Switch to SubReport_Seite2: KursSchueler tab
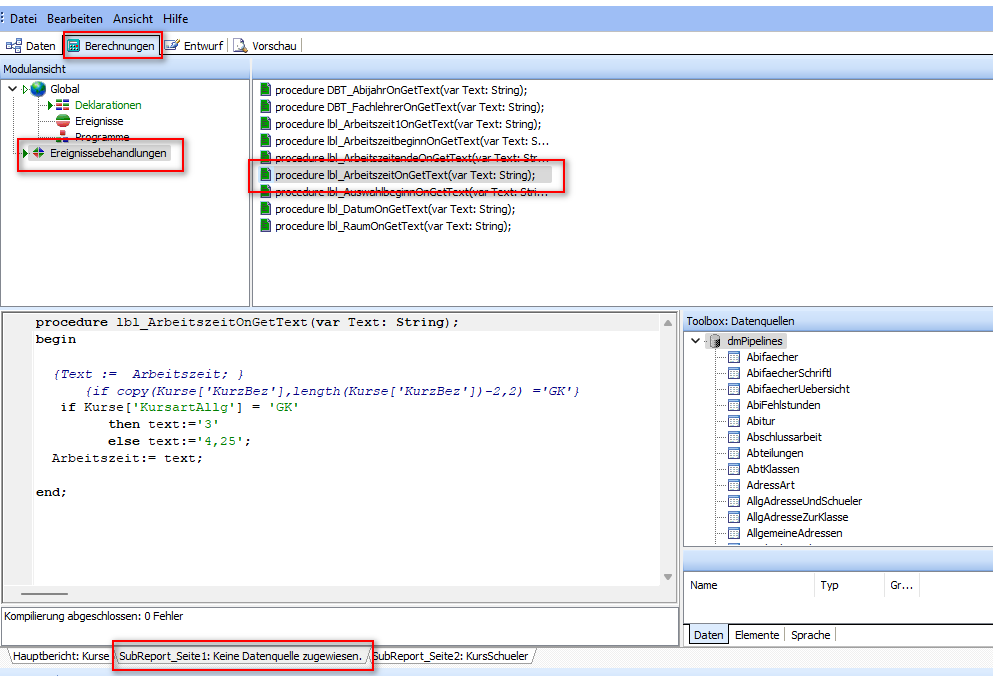The image size is (993, 676). (x=450, y=656)
